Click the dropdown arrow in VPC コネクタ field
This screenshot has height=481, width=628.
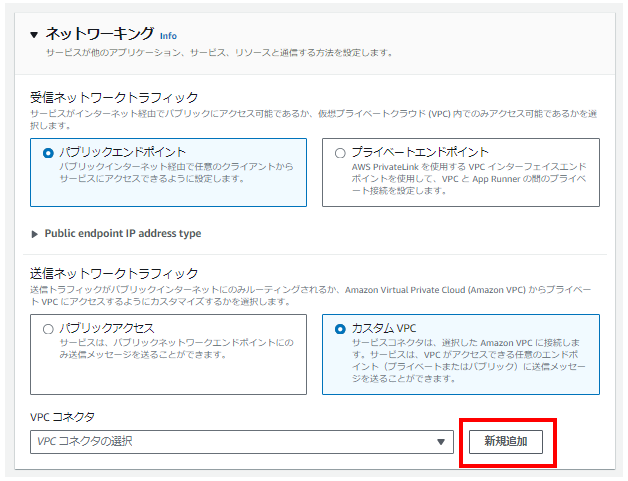(441, 442)
